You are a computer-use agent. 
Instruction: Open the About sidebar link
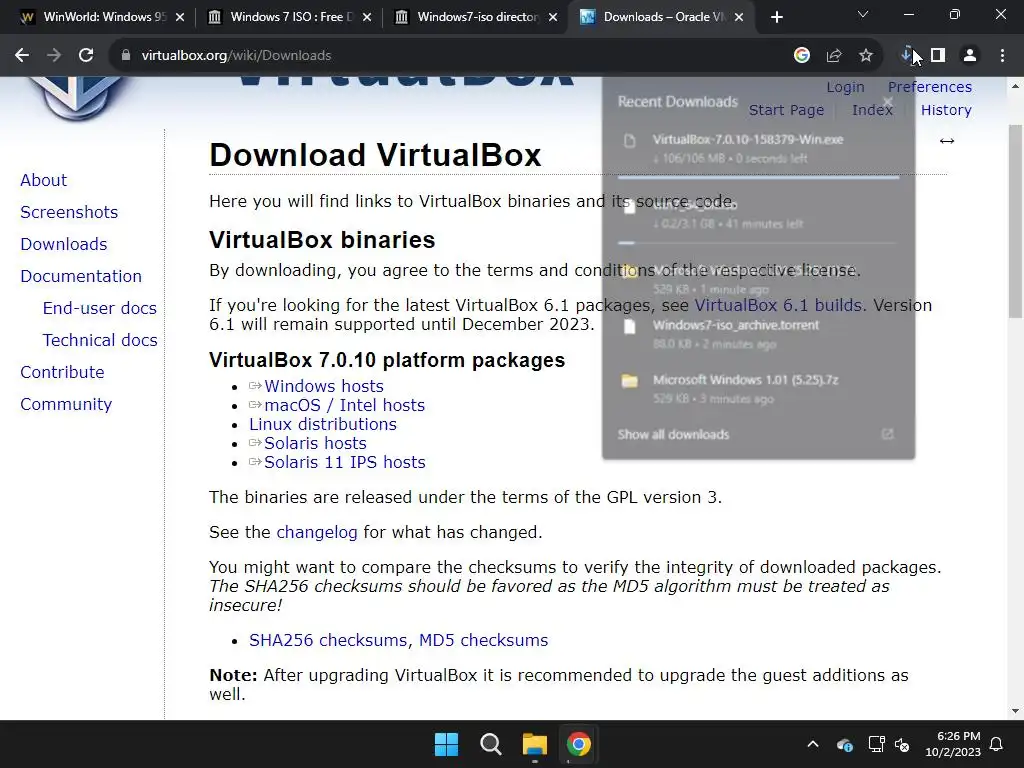43,180
